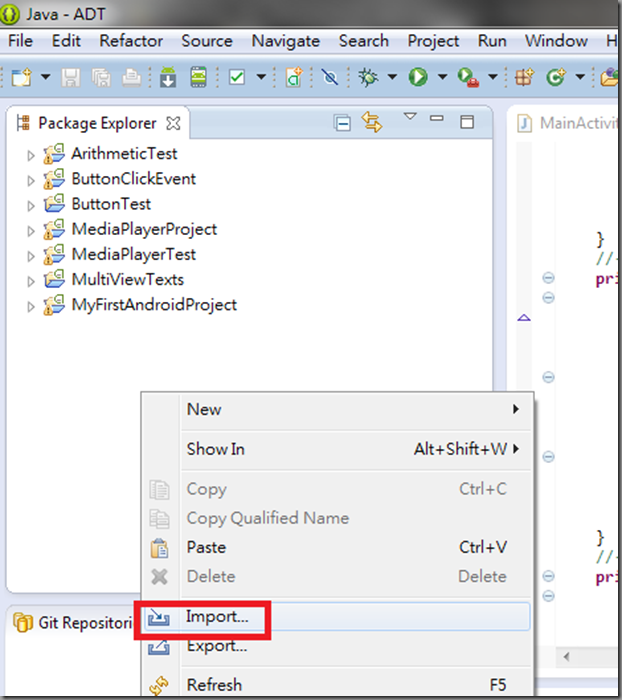Viewport: 622px width, 700px height.
Task: Open the File menu
Action: click(x=21, y=41)
